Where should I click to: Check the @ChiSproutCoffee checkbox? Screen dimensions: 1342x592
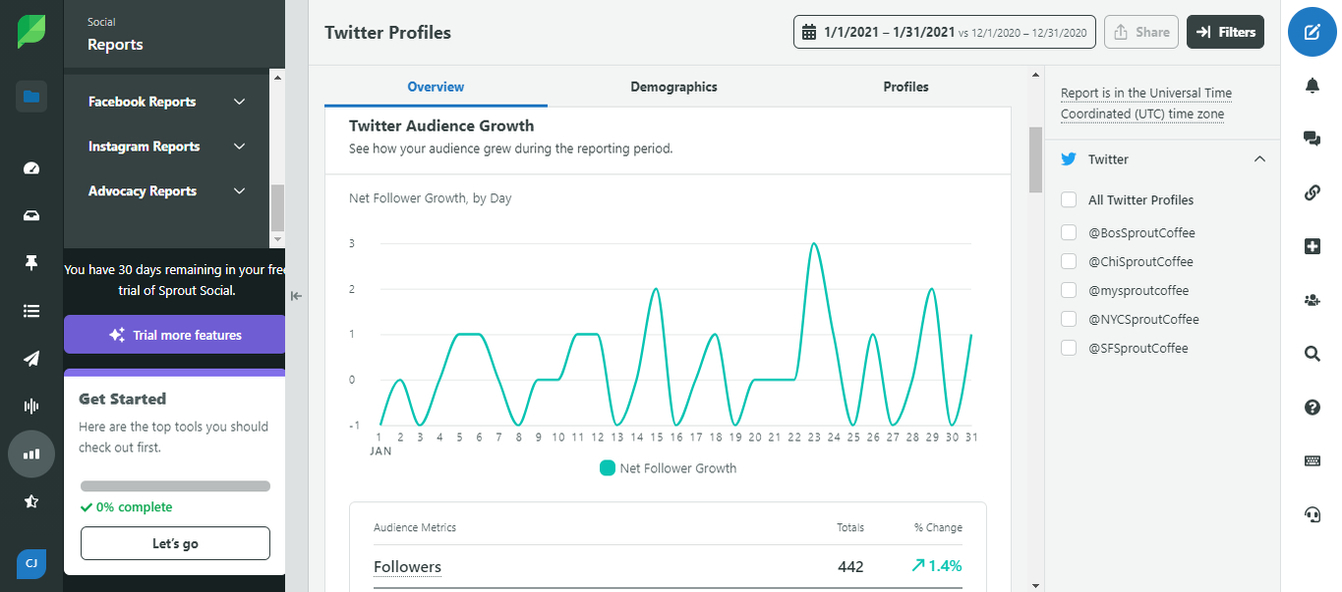[1069, 262]
